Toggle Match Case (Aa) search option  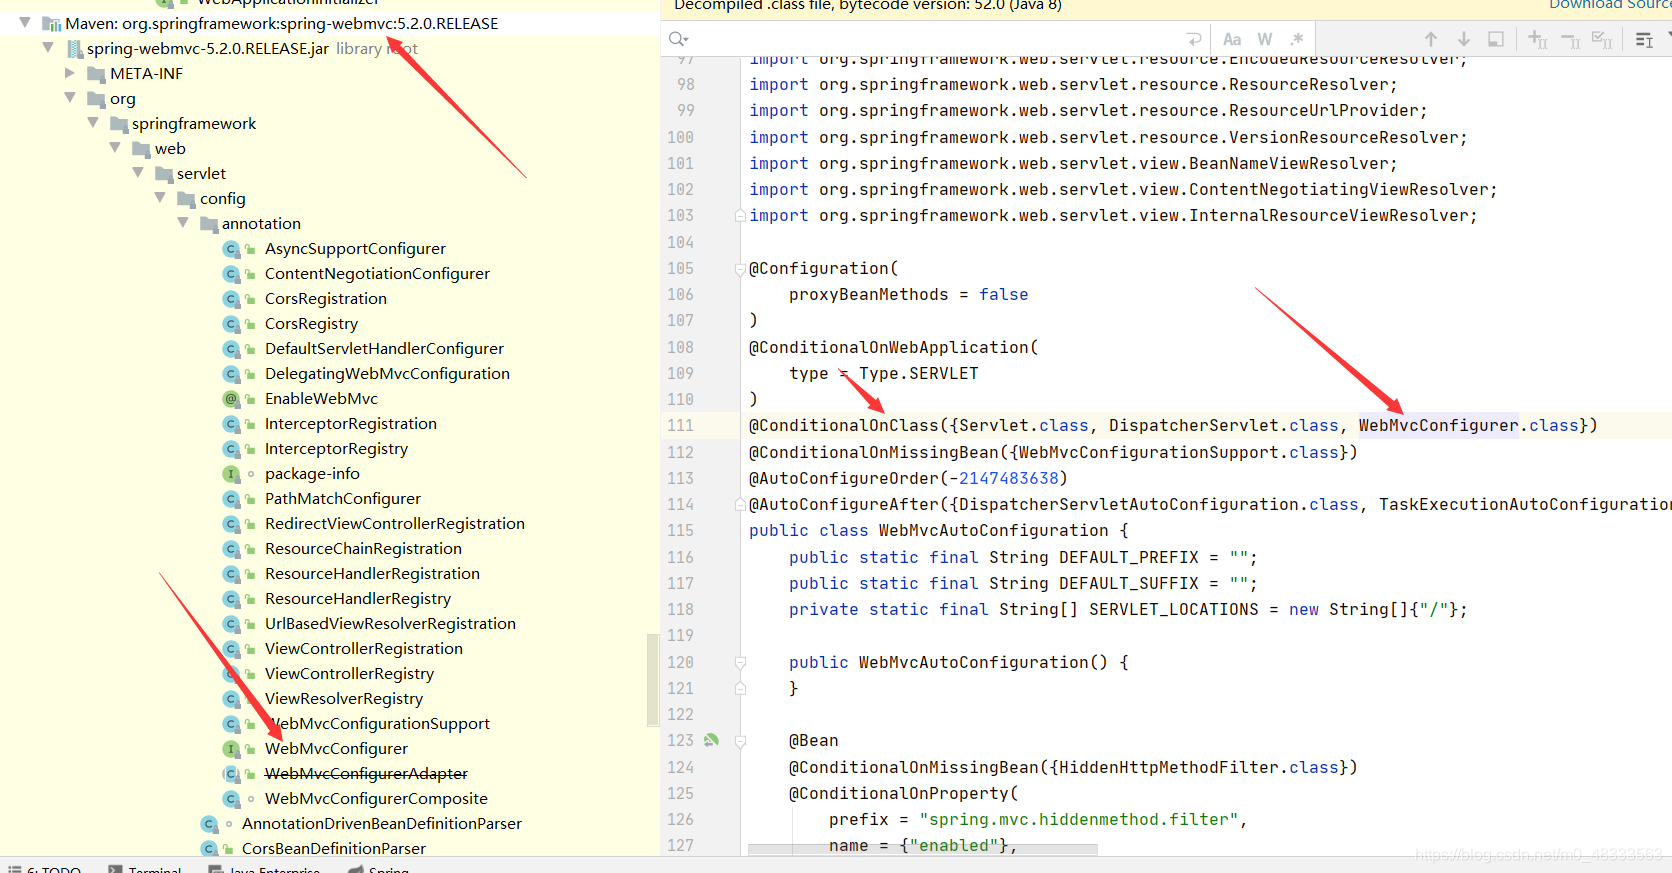pyautogui.click(x=1232, y=39)
